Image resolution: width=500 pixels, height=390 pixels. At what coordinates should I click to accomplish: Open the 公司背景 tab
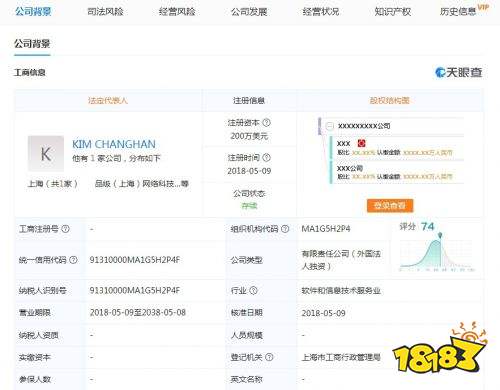point(33,11)
